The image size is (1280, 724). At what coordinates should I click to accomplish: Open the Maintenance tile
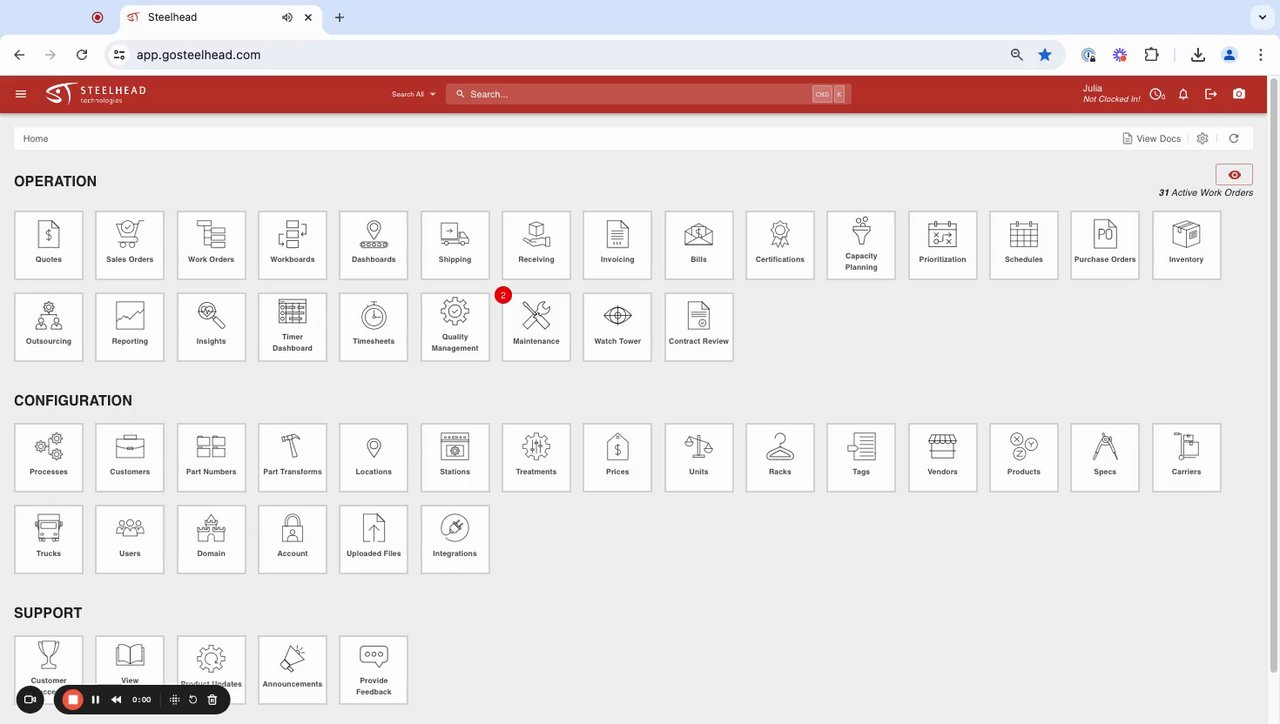pyautogui.click(x=536, y=327)
